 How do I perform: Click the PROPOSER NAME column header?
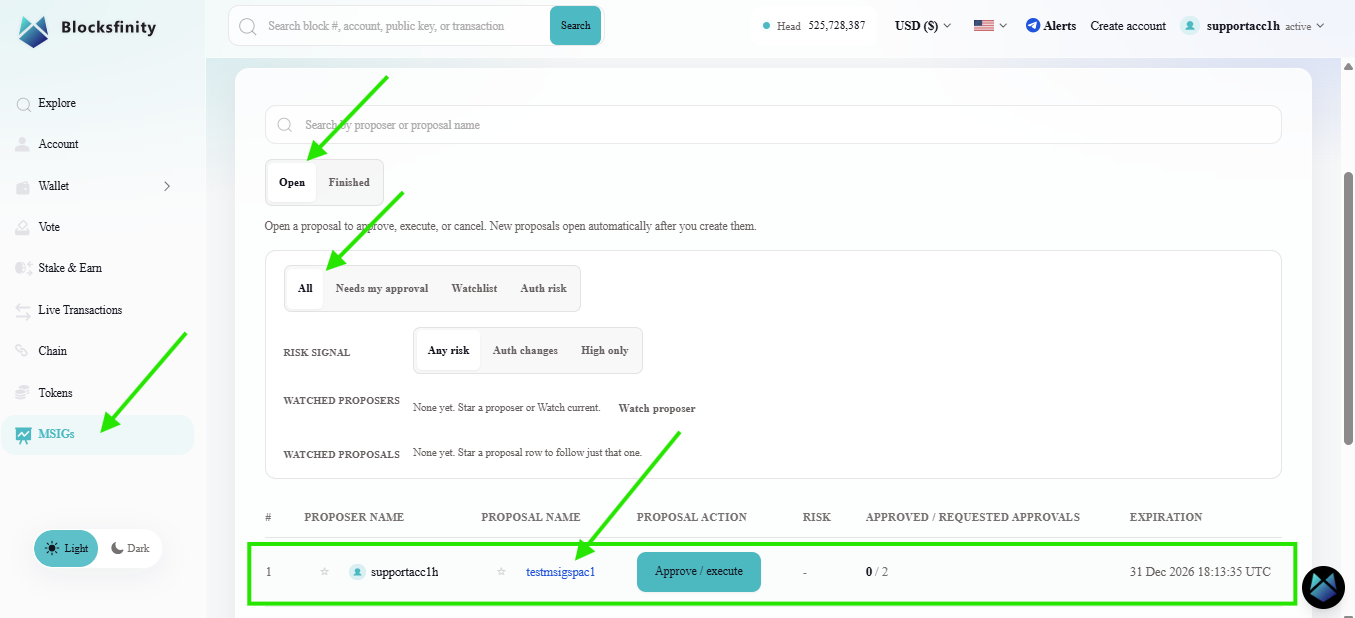pyautogui.click(x=354, y=517)
